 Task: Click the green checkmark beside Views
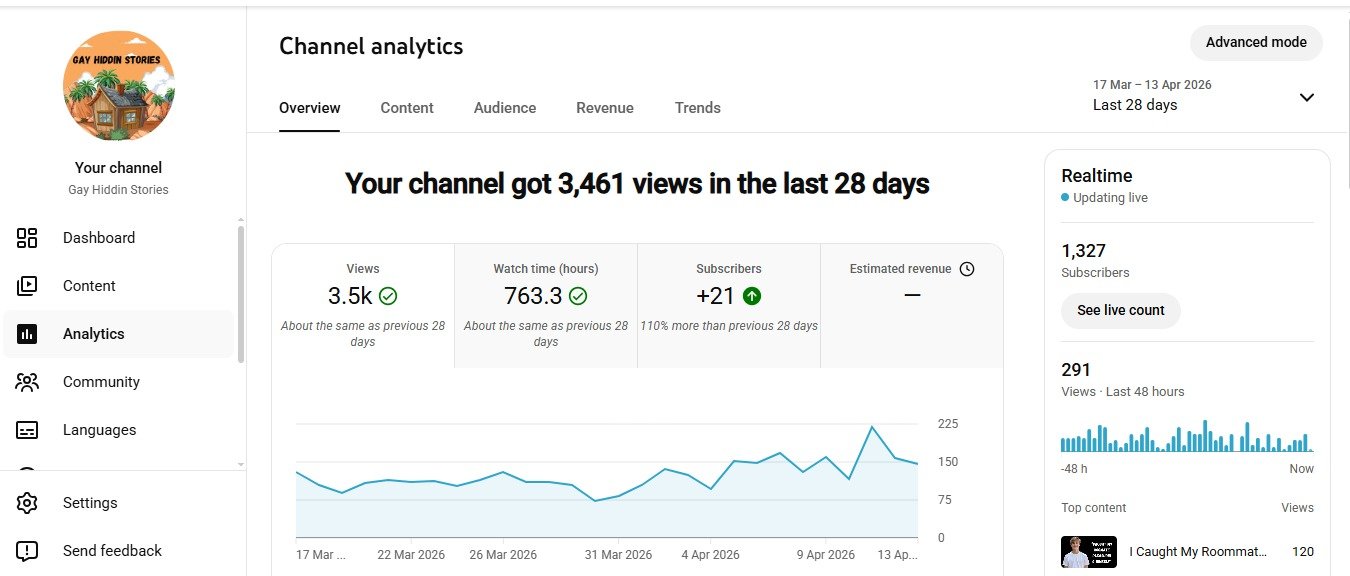click(x=388, y=296)
